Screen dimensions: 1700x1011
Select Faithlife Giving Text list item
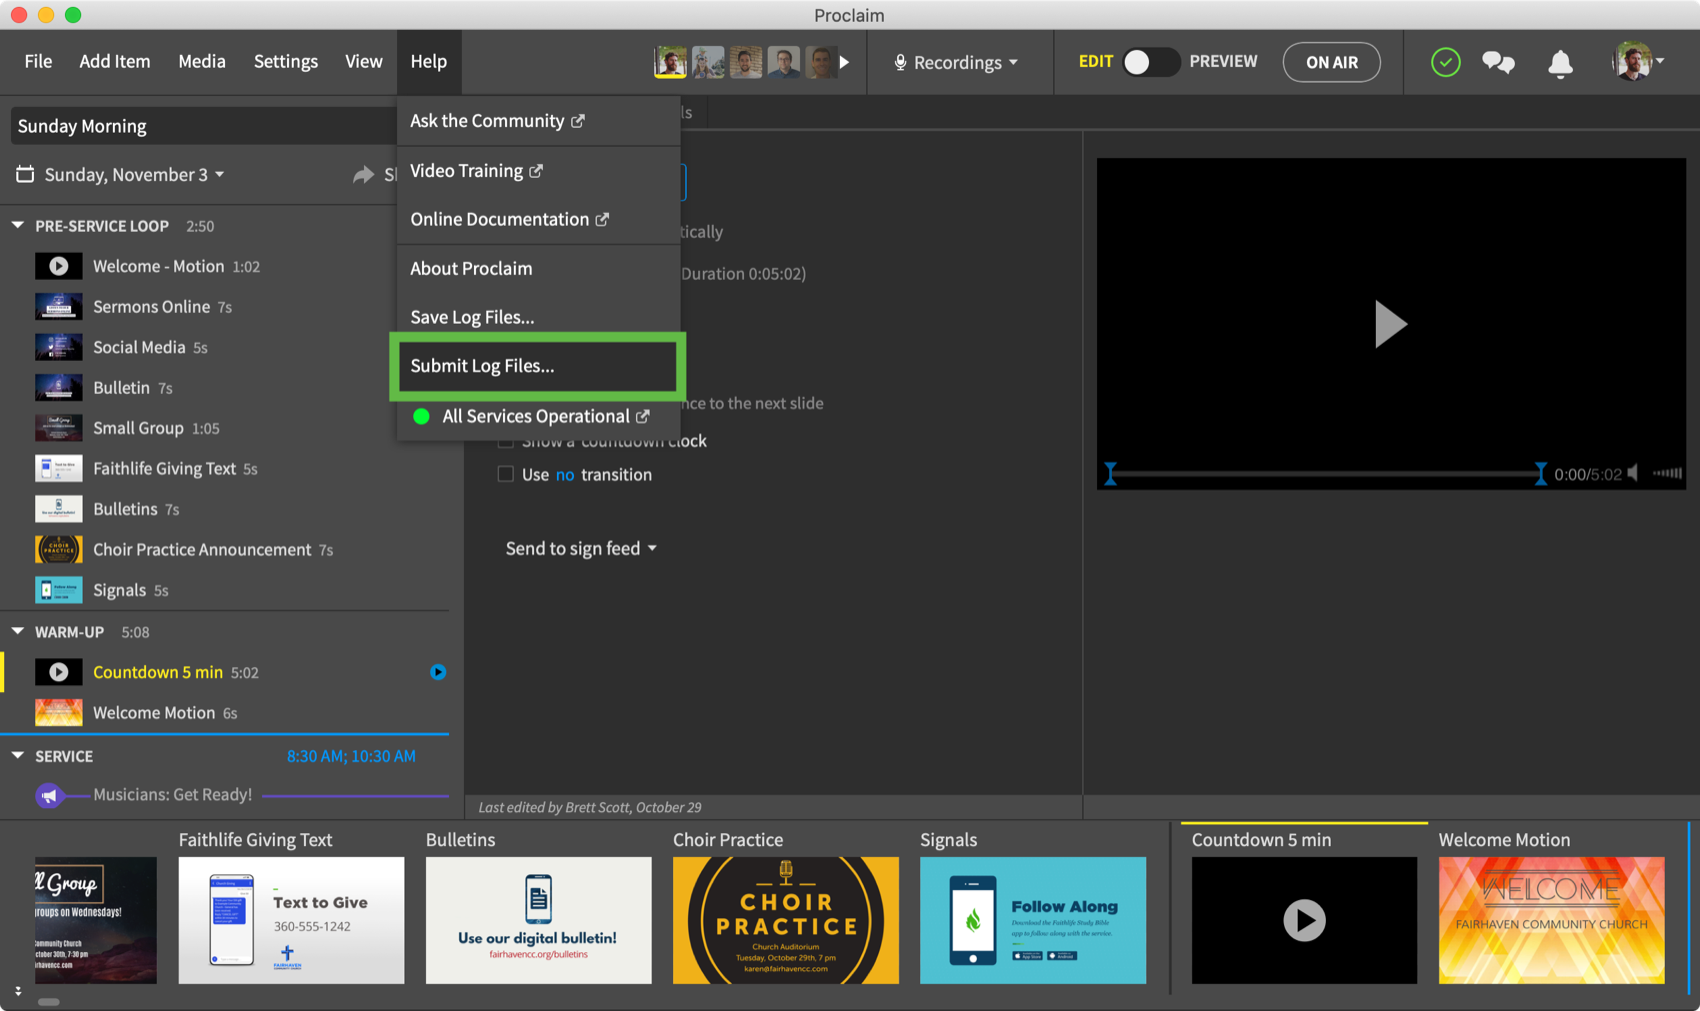(225, 469)
